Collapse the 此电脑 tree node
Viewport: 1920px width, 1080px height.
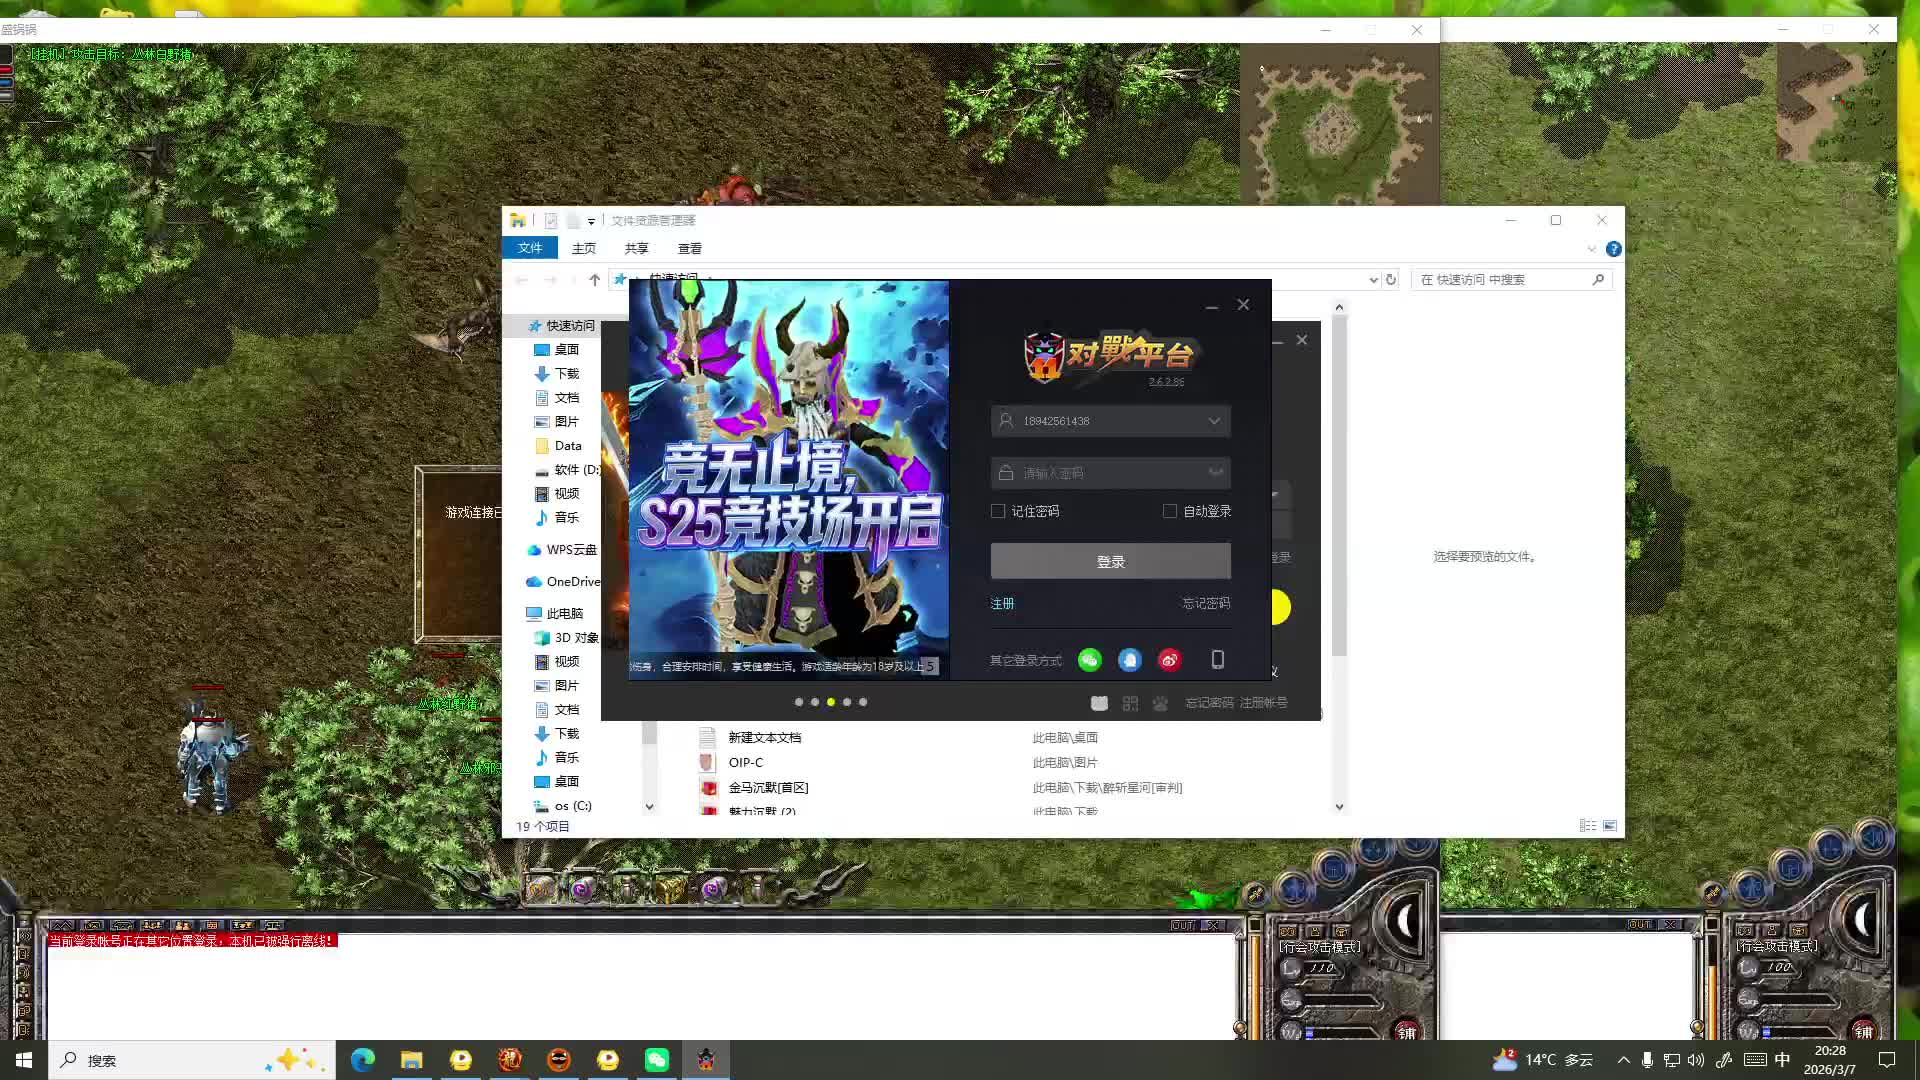[516, 614]
